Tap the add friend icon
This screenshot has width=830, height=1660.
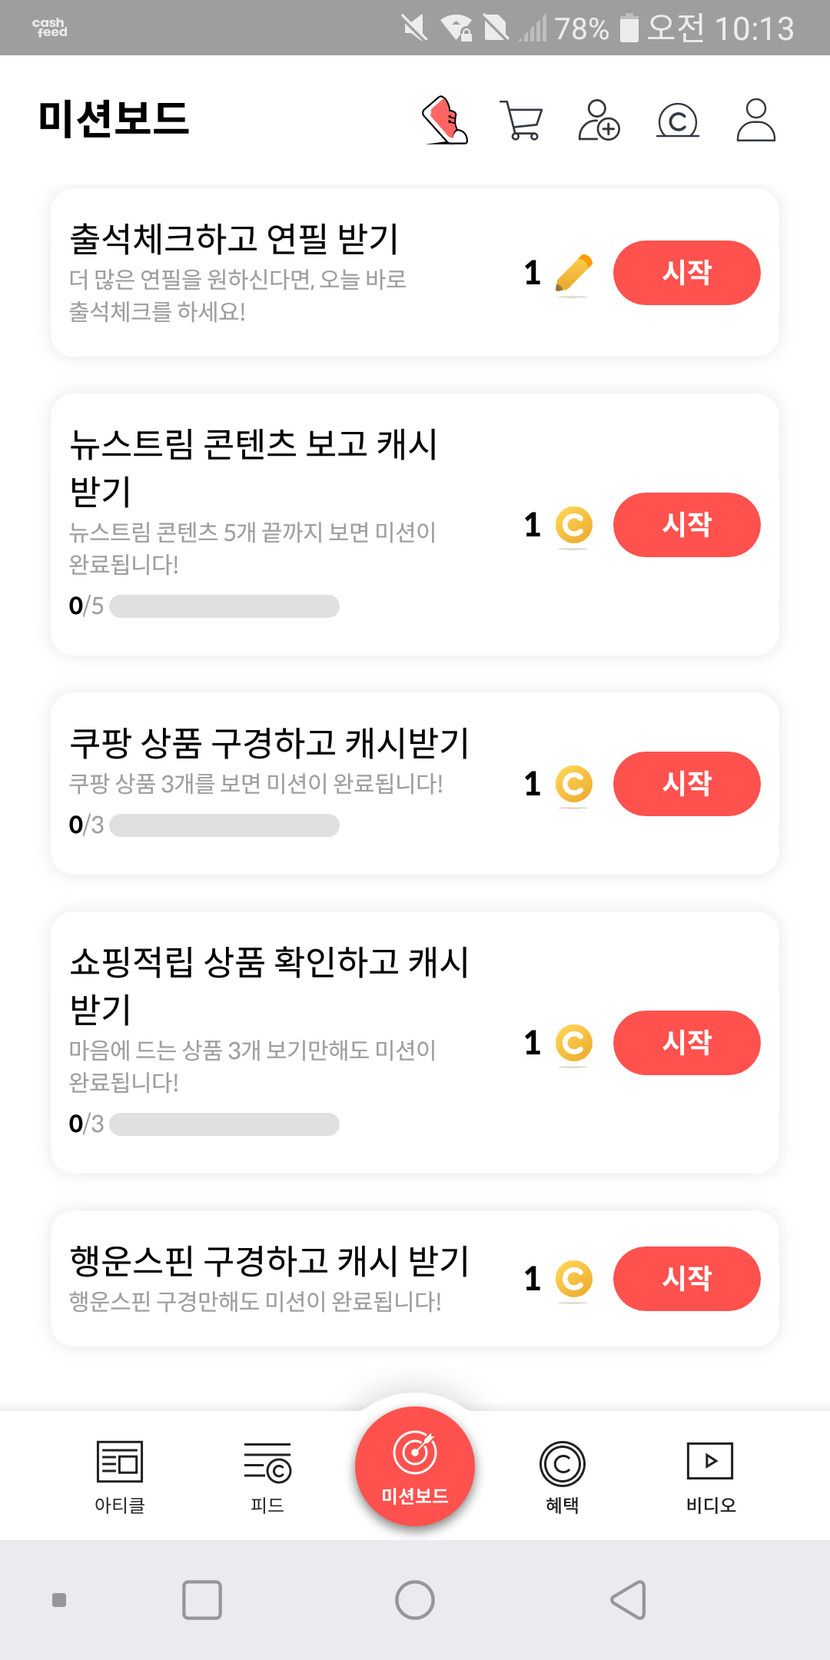599,121
